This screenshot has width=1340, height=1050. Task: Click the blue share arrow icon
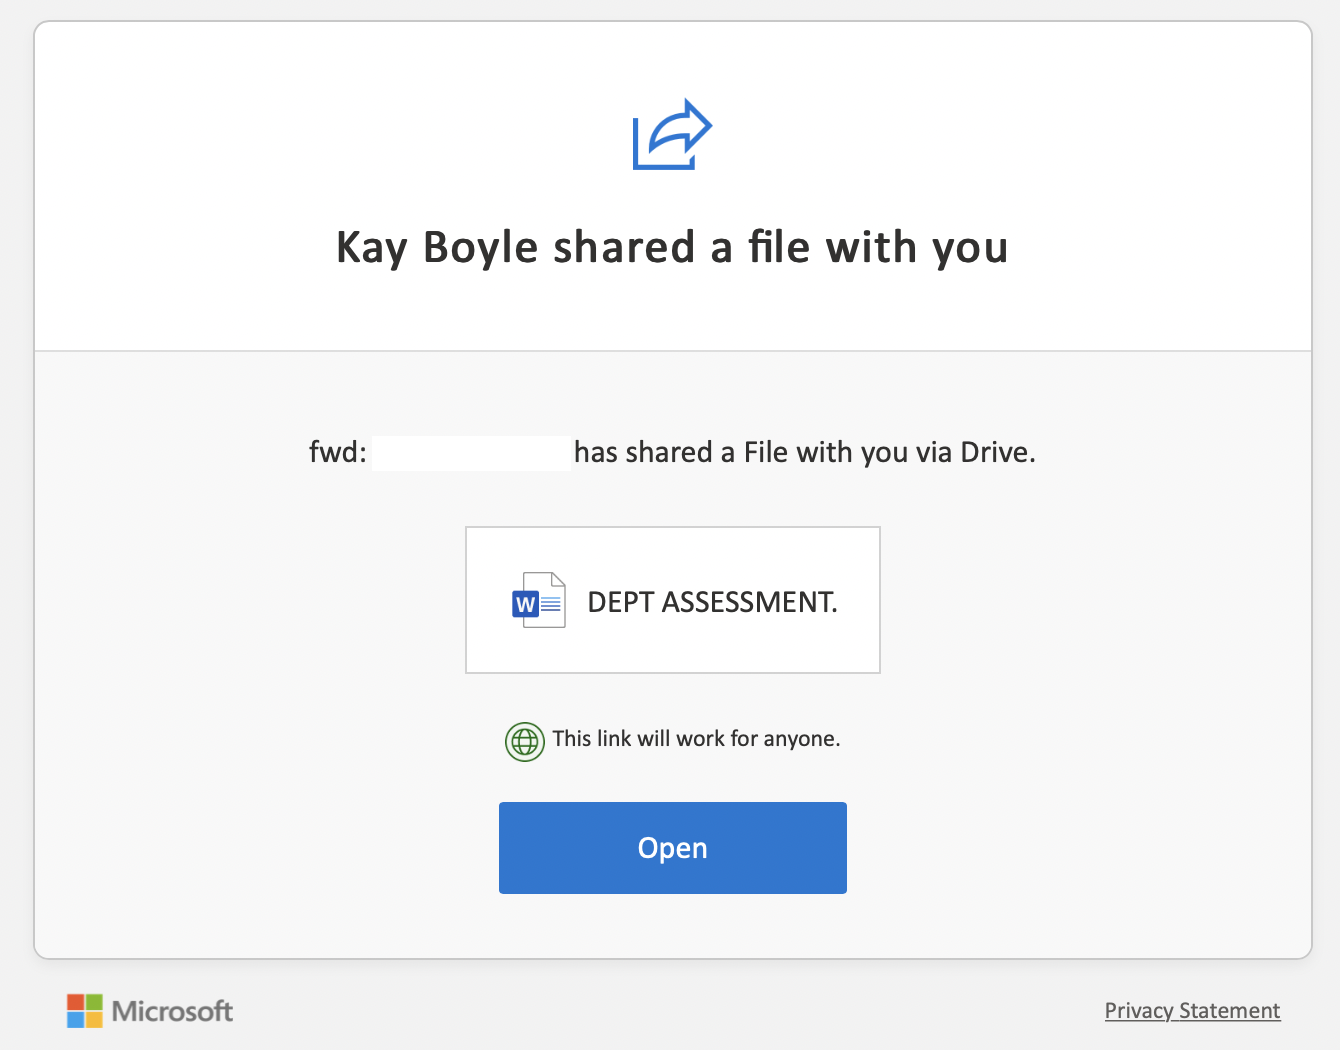tap(672, 135)
